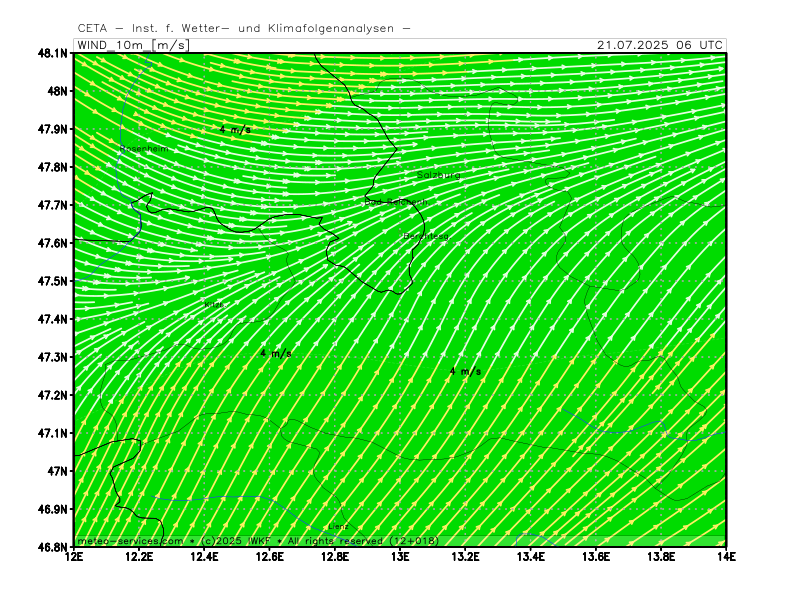The height and width of the screenshot is (600, 800).
Task: Click the "4 m/s" label nearest Kitzb.
Action: [x=276, y=354]
